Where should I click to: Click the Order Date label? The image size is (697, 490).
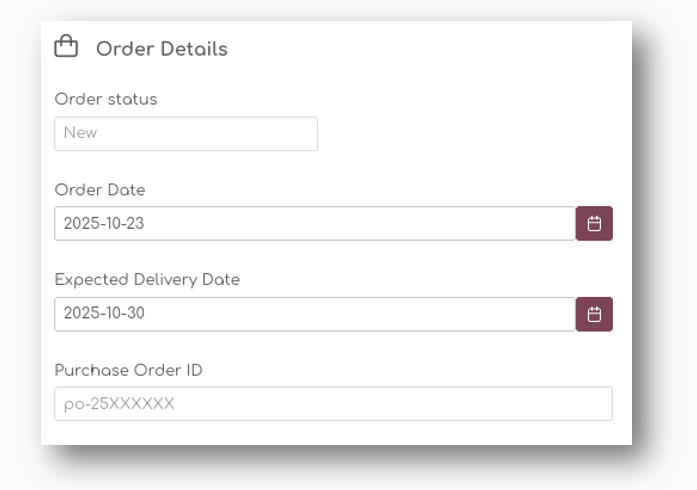tap(100, 190)
